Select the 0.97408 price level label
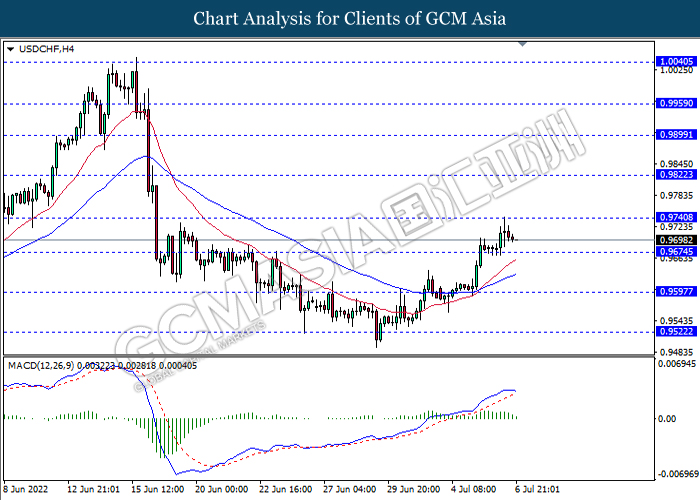 tap(676, 217)
